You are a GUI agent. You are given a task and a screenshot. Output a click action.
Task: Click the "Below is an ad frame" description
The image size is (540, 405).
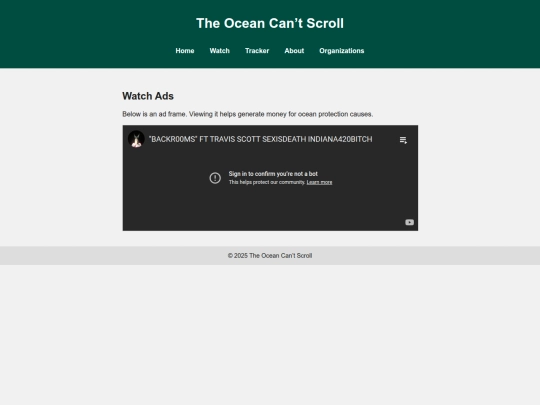[248, 114]
